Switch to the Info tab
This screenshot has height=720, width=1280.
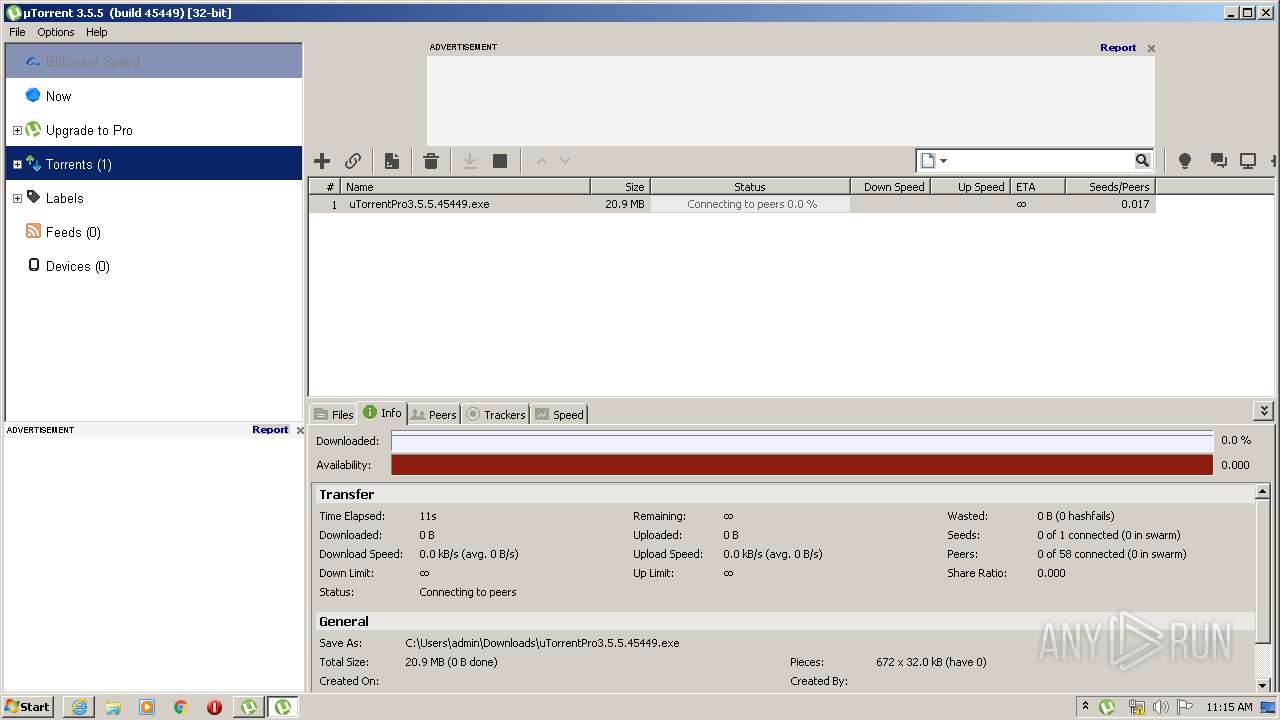(383, 413)
